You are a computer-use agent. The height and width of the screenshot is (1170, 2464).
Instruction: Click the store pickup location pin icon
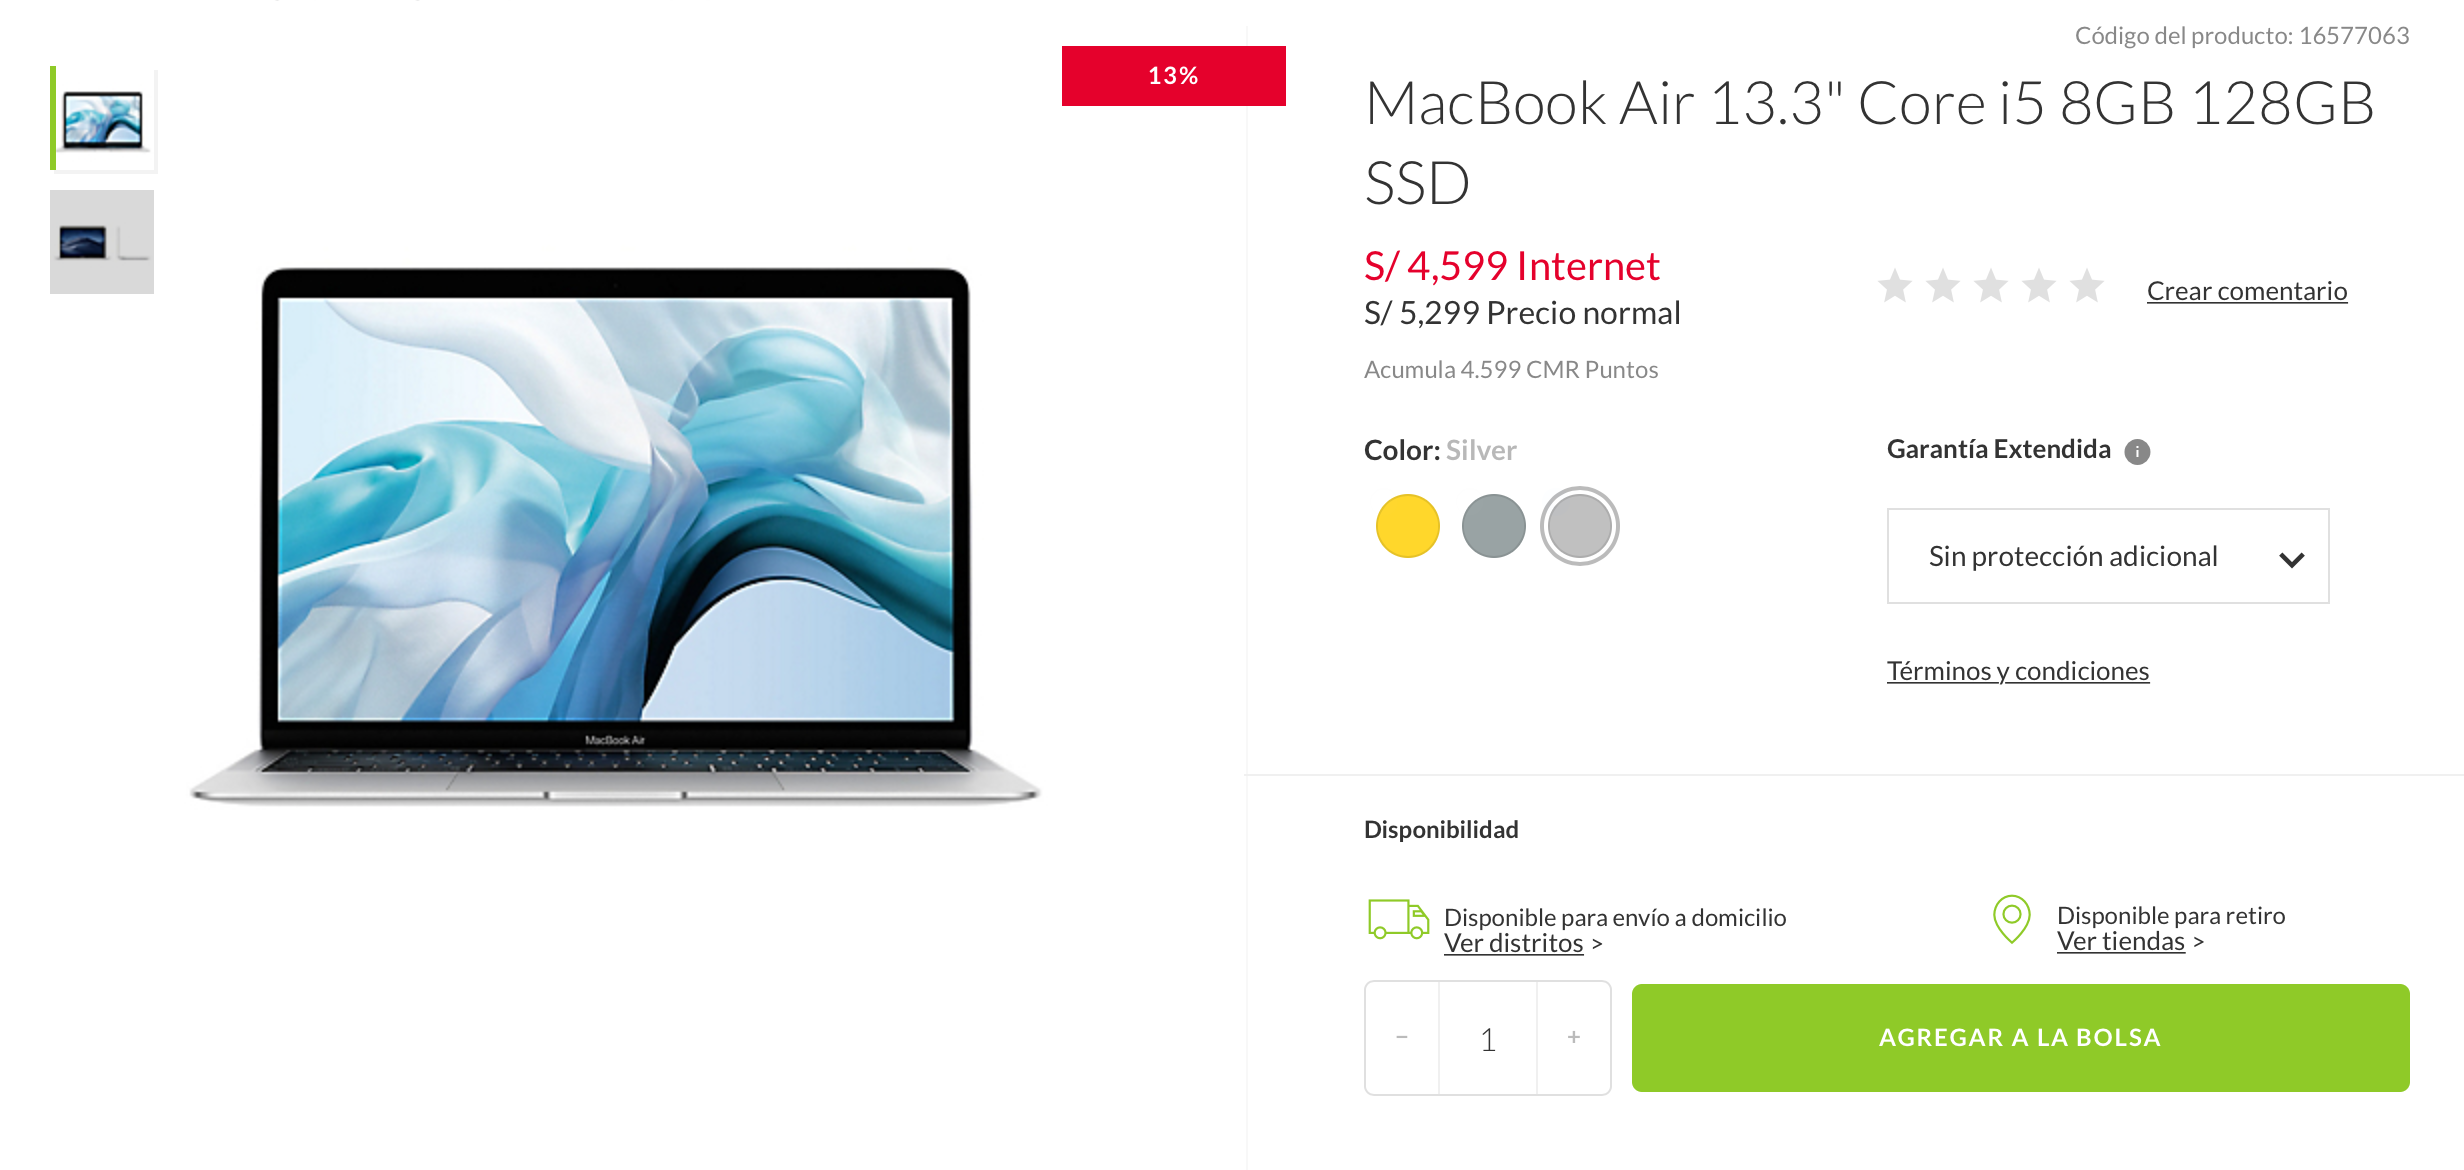pos(2011,919)
